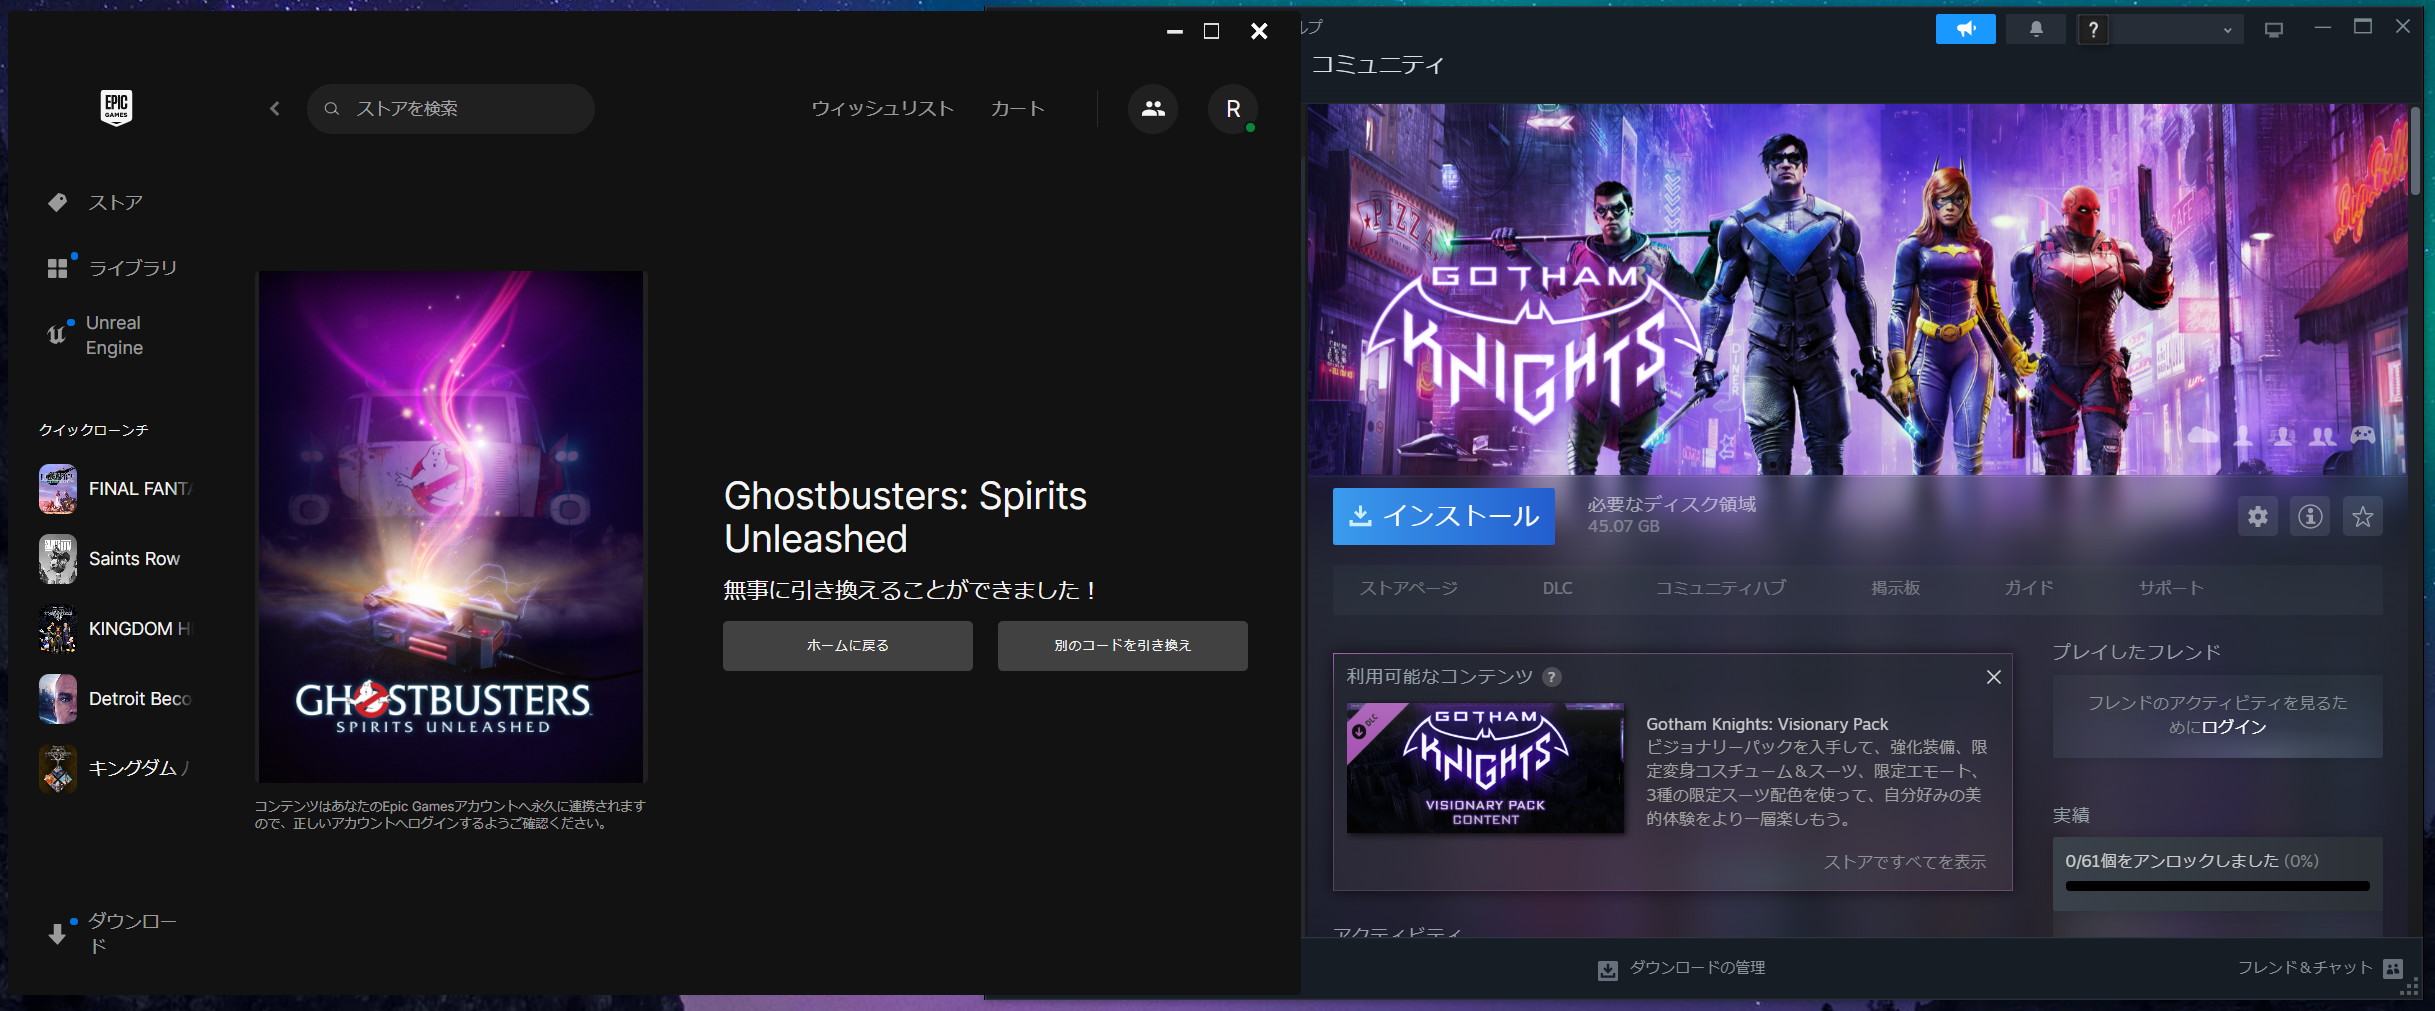2435x1011 pixels.
Task: Click the Unreal Engine logo icon
Action: click(x=57, y=335)
